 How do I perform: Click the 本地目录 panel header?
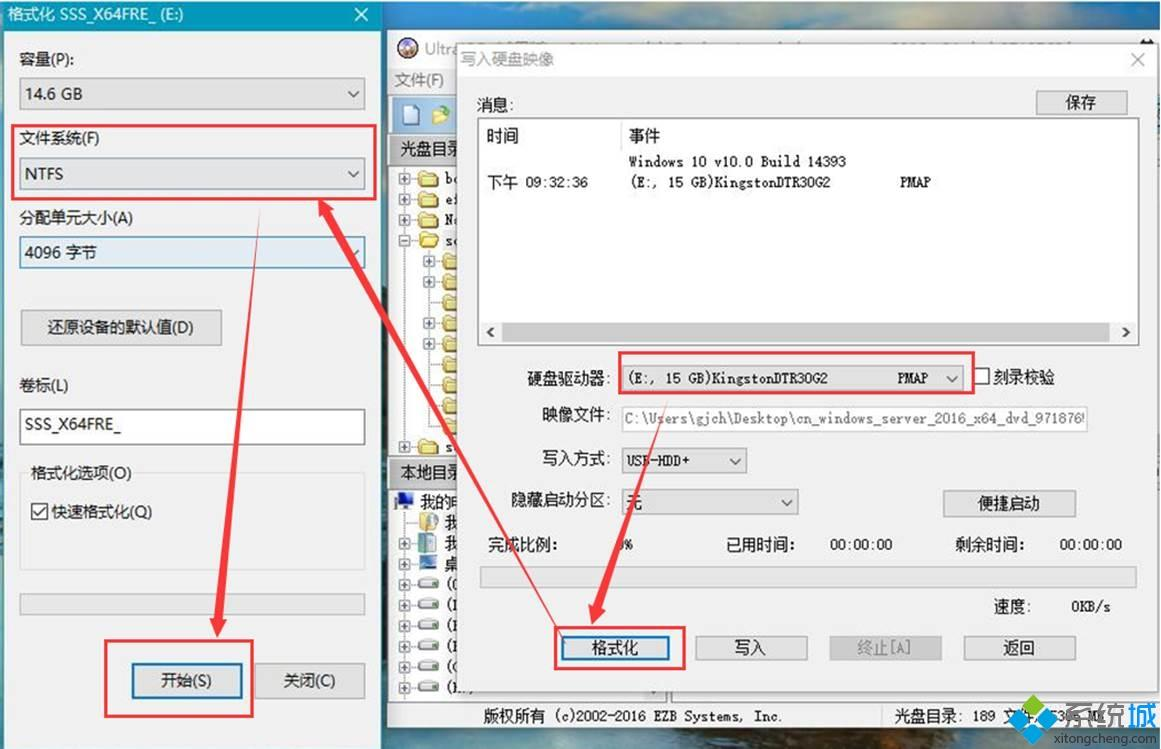click(x=424, y=472)
